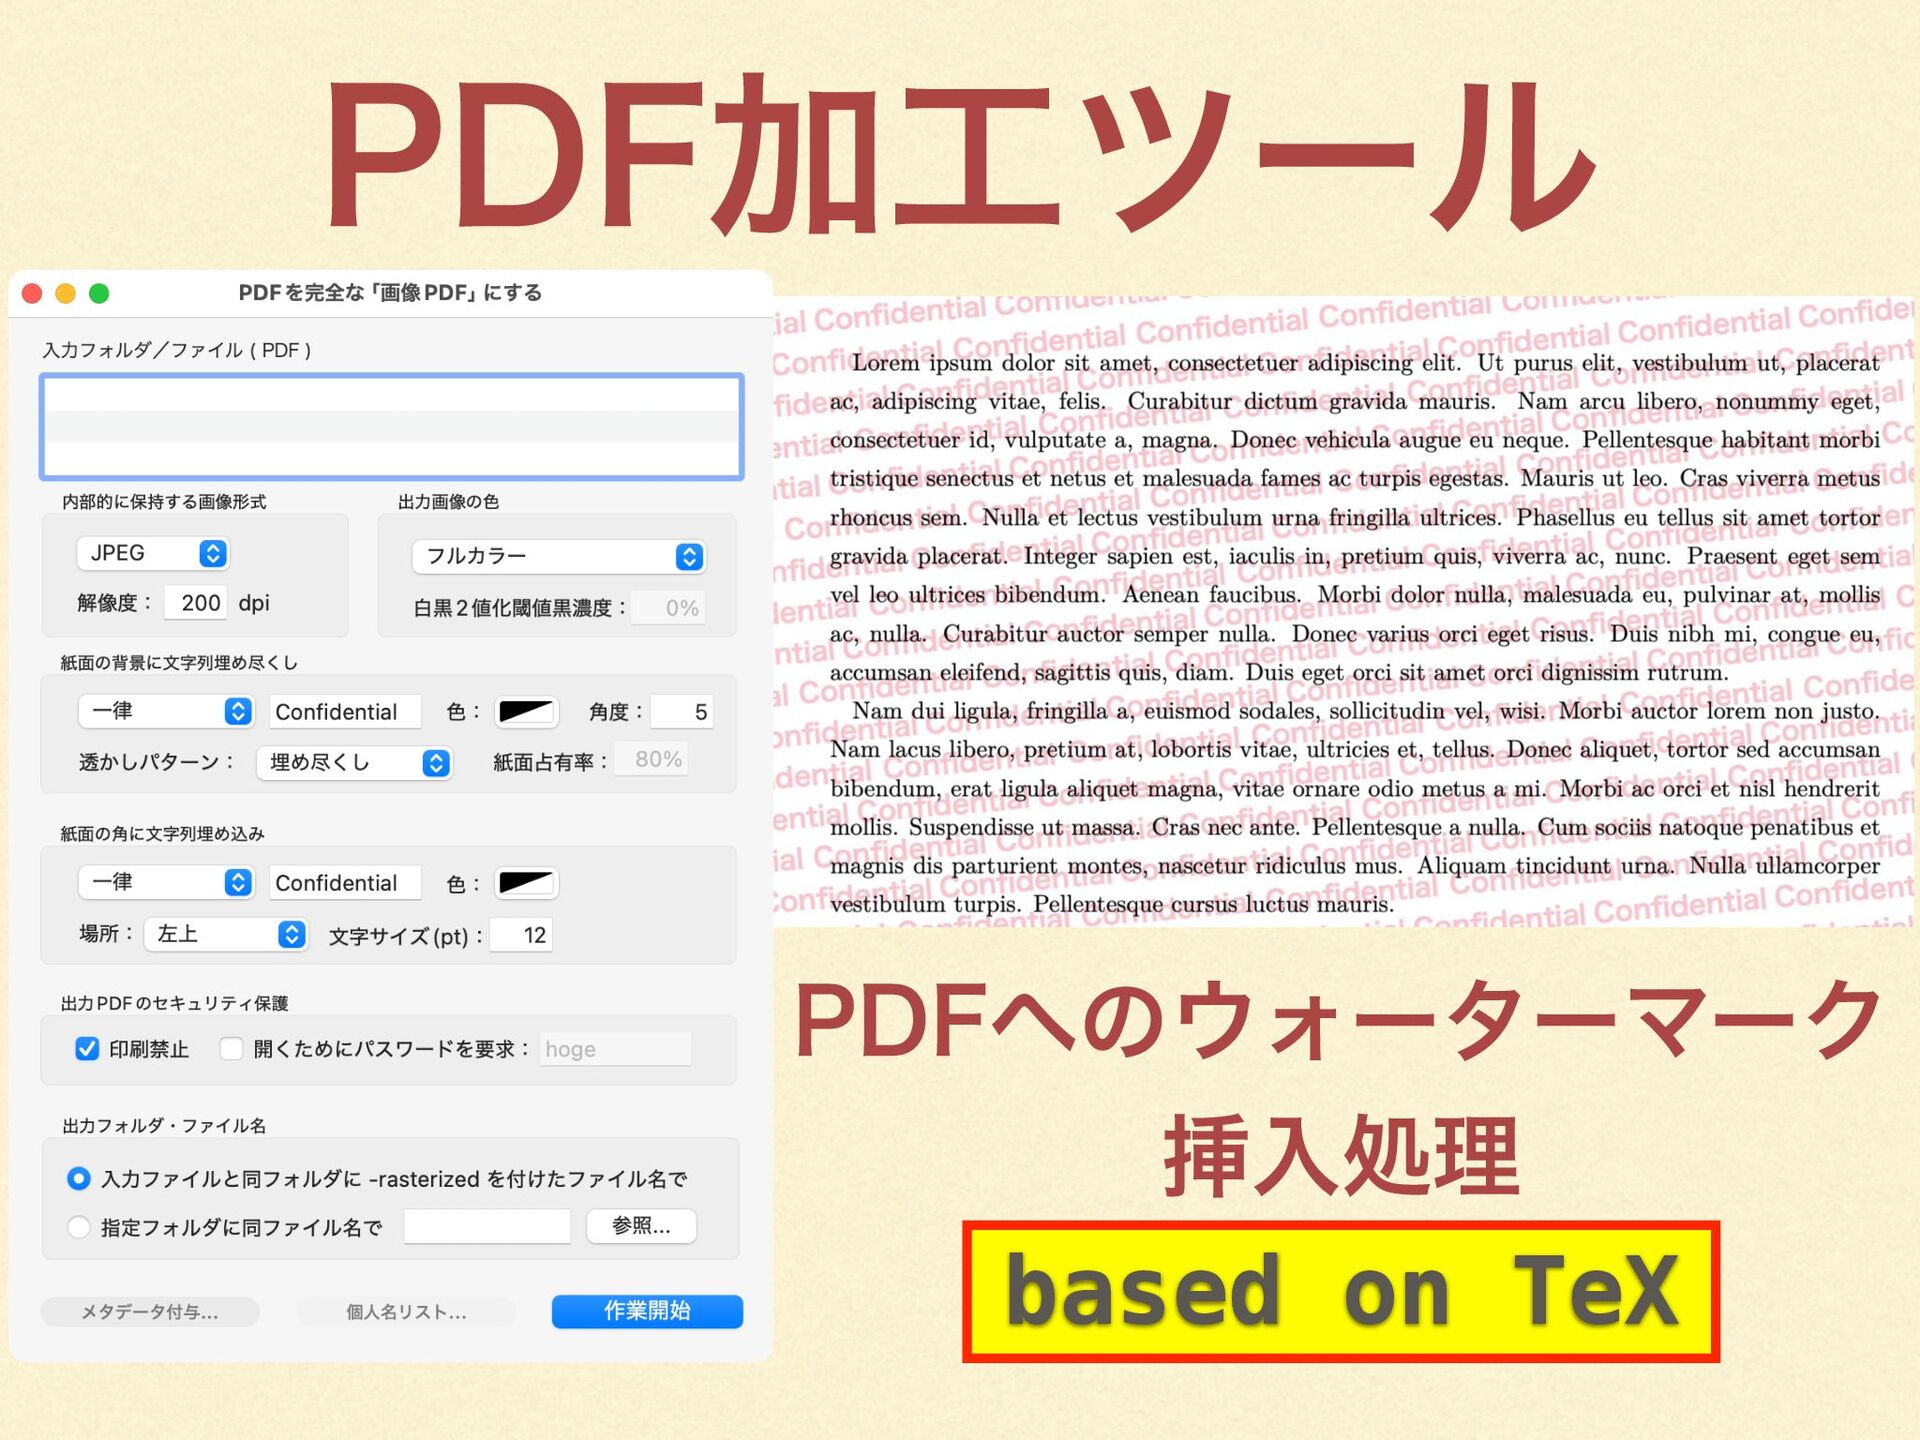Close the PDF window with red button

32,293
